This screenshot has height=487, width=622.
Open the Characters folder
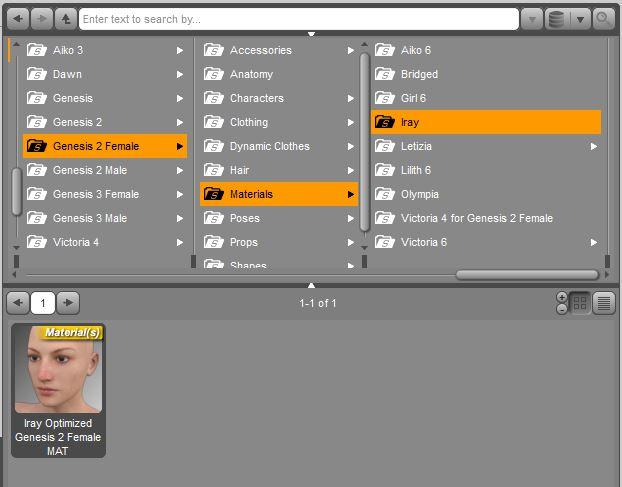coord(279,98)
